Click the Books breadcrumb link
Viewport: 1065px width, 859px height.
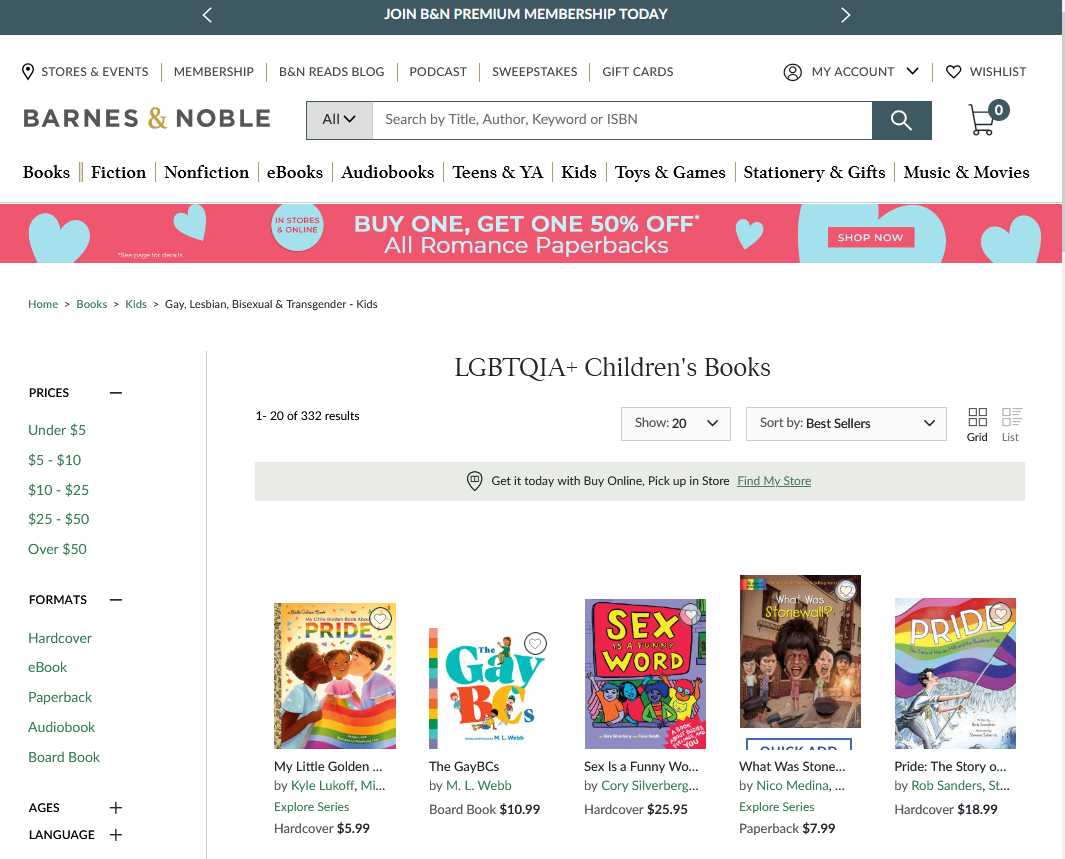click(x=92, y=304)
